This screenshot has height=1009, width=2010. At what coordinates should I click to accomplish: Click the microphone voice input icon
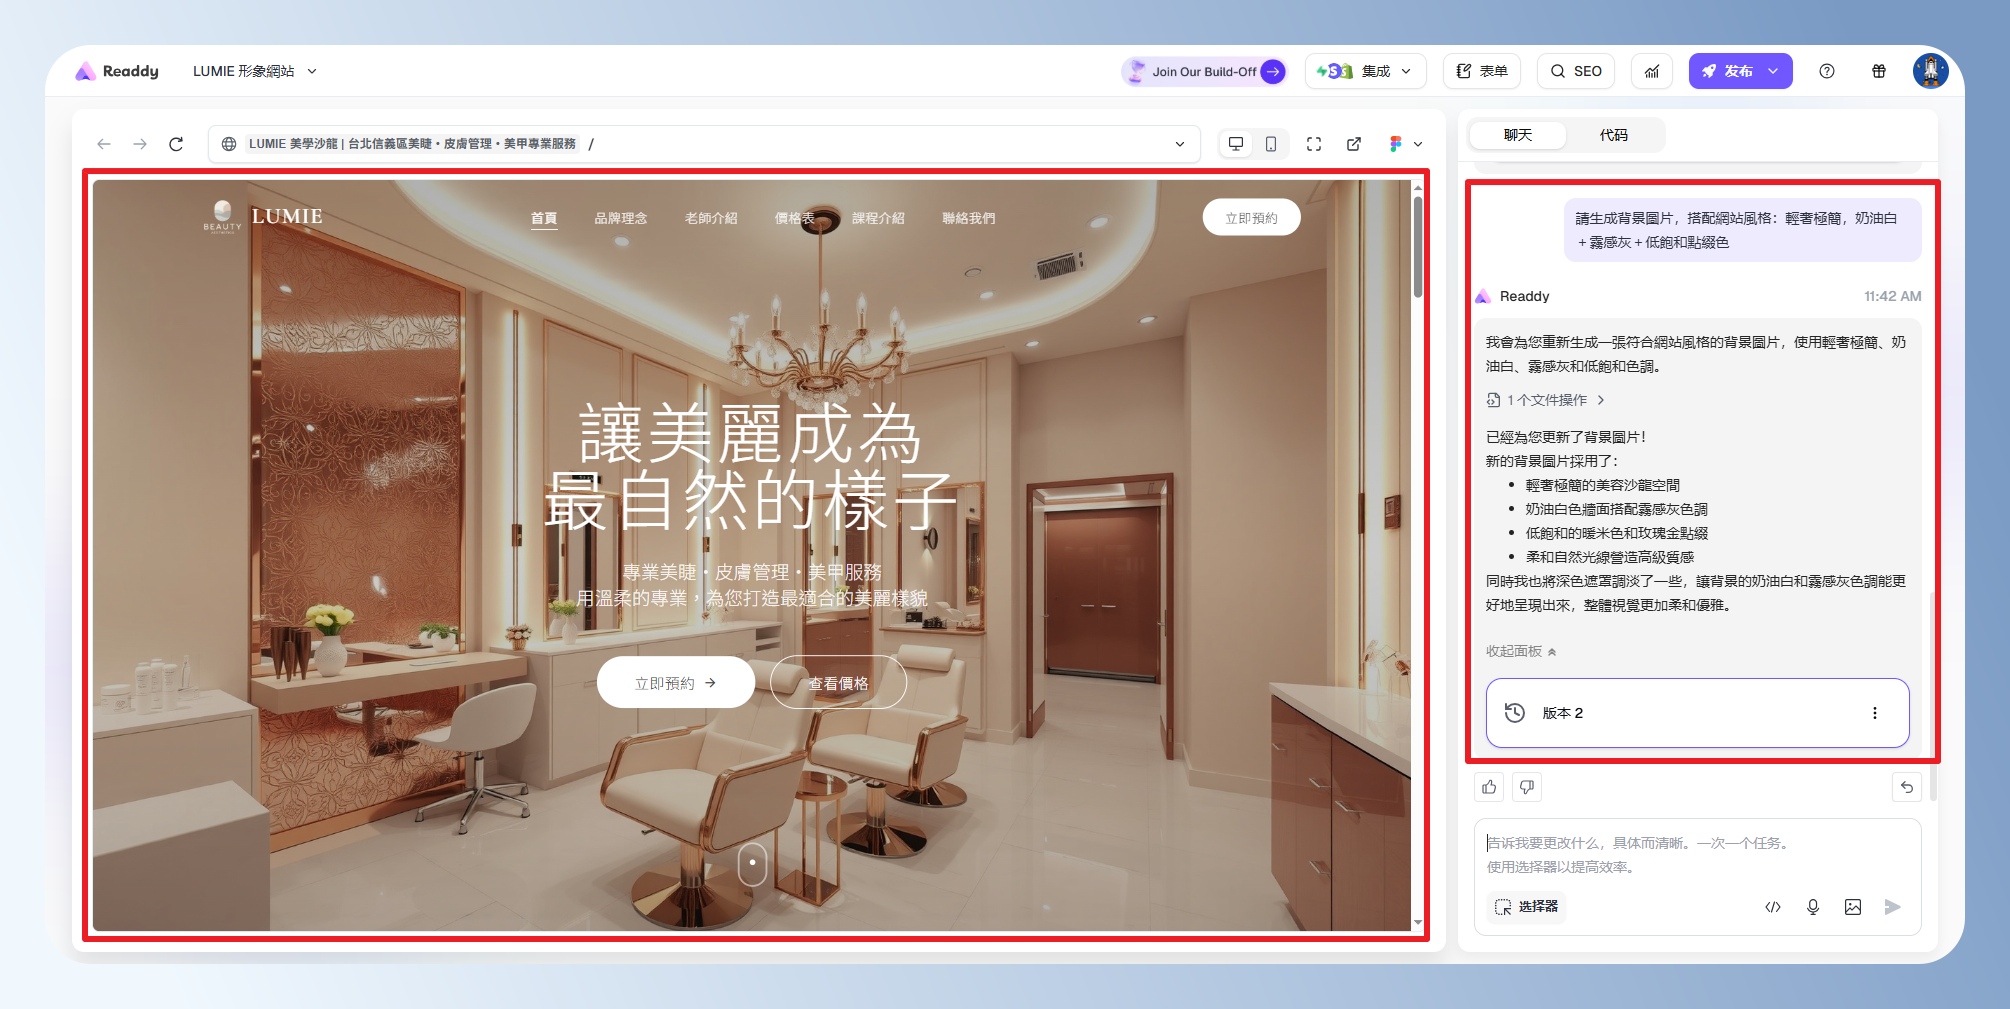tap(1813, 907)
